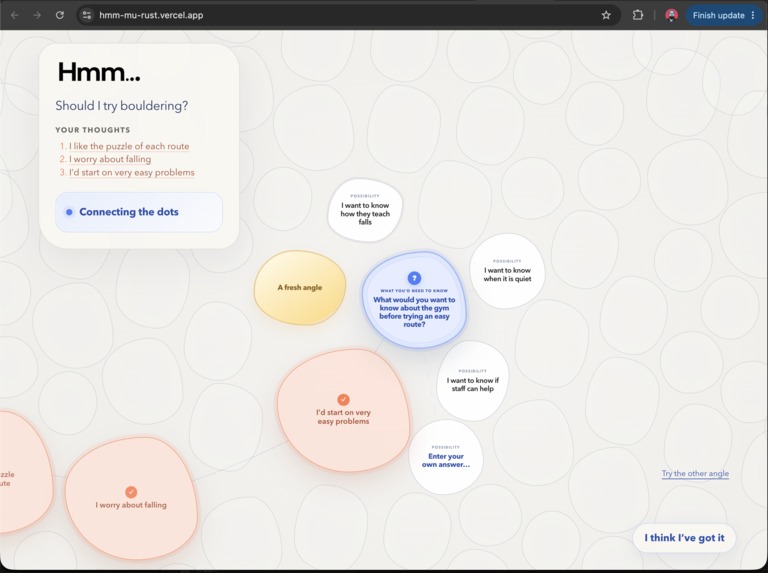Open thought 'I like the puzzle of each route'
Image resolution: width=768 pixels, height=573 pixels.
point(129,146)
